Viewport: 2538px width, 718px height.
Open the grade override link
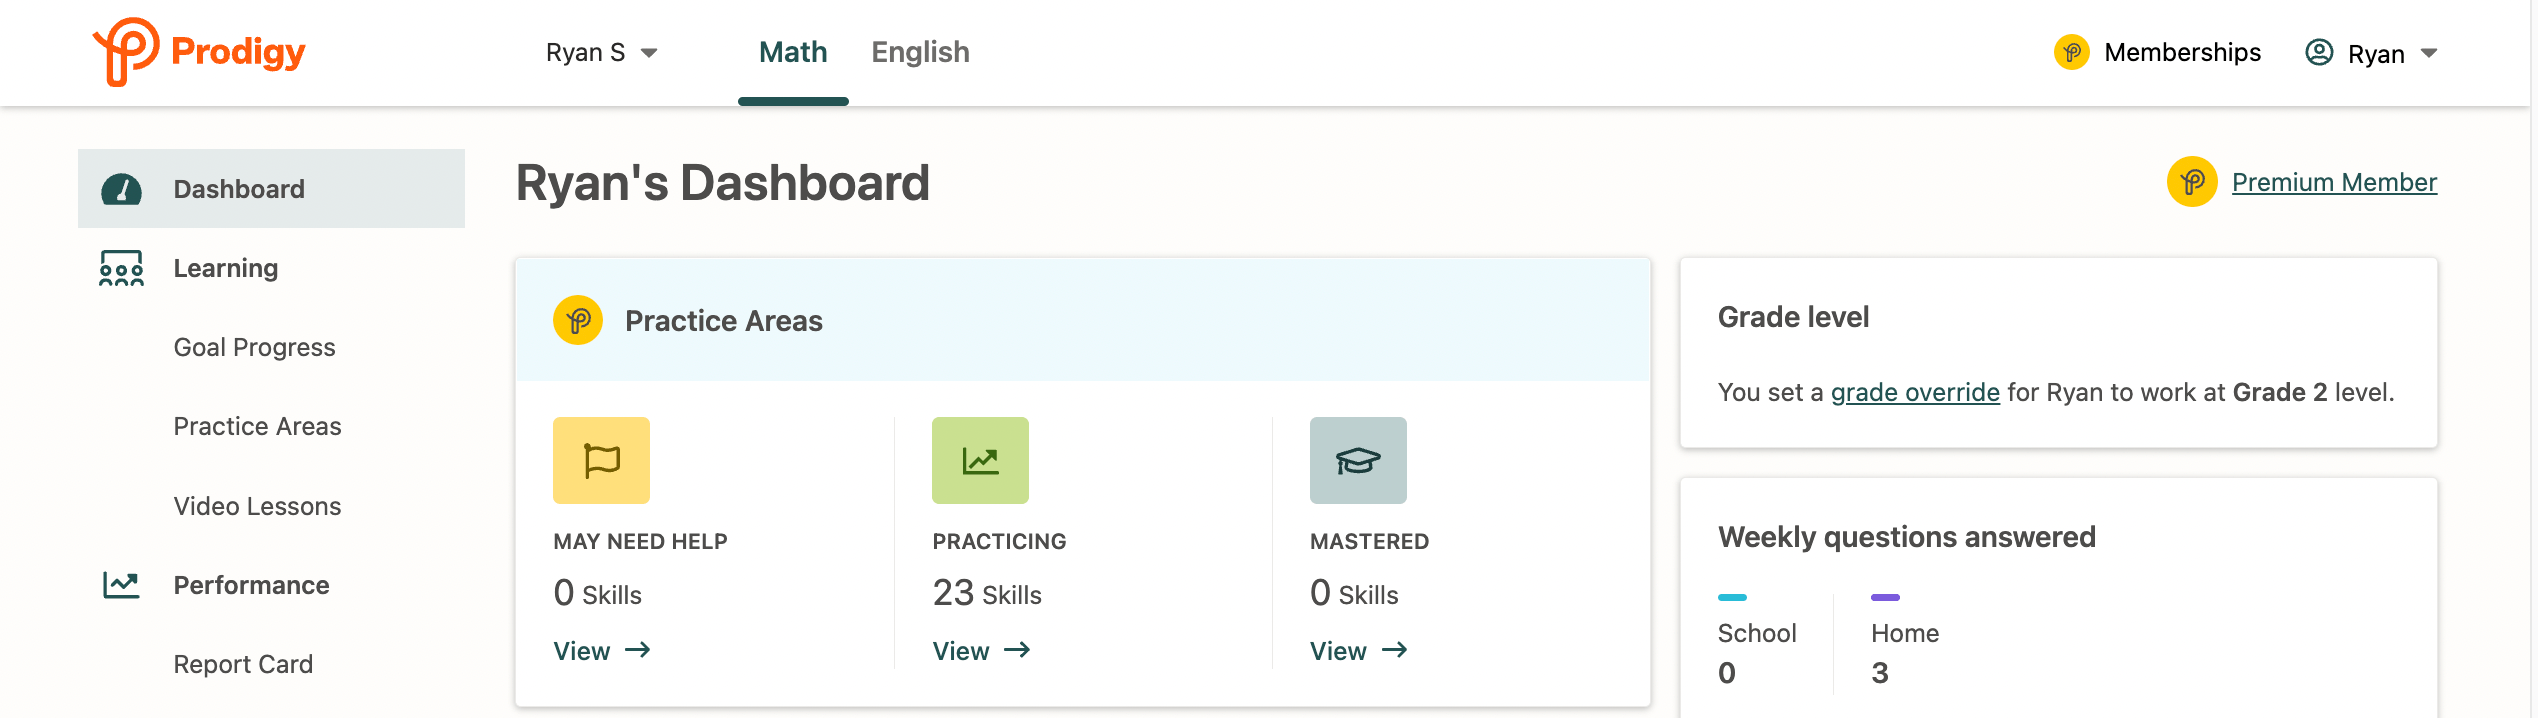click(x=1915, y=392)
